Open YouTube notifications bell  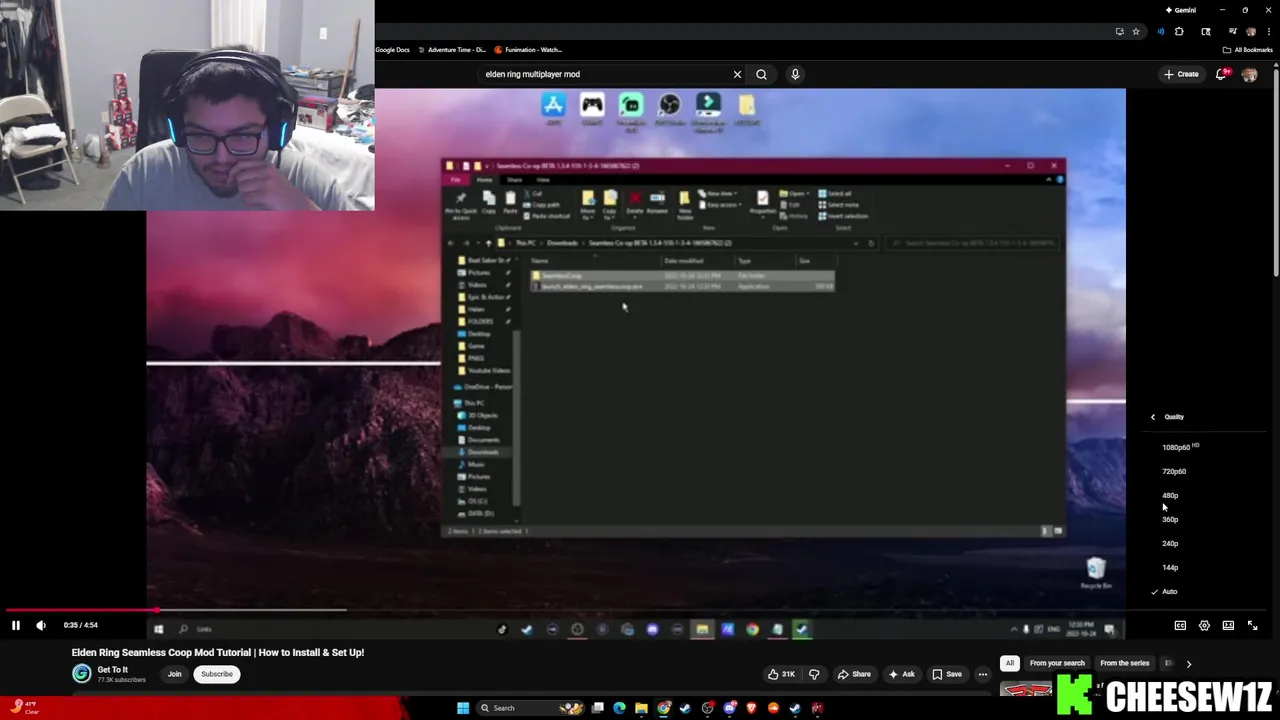[x=1222, y=74]
